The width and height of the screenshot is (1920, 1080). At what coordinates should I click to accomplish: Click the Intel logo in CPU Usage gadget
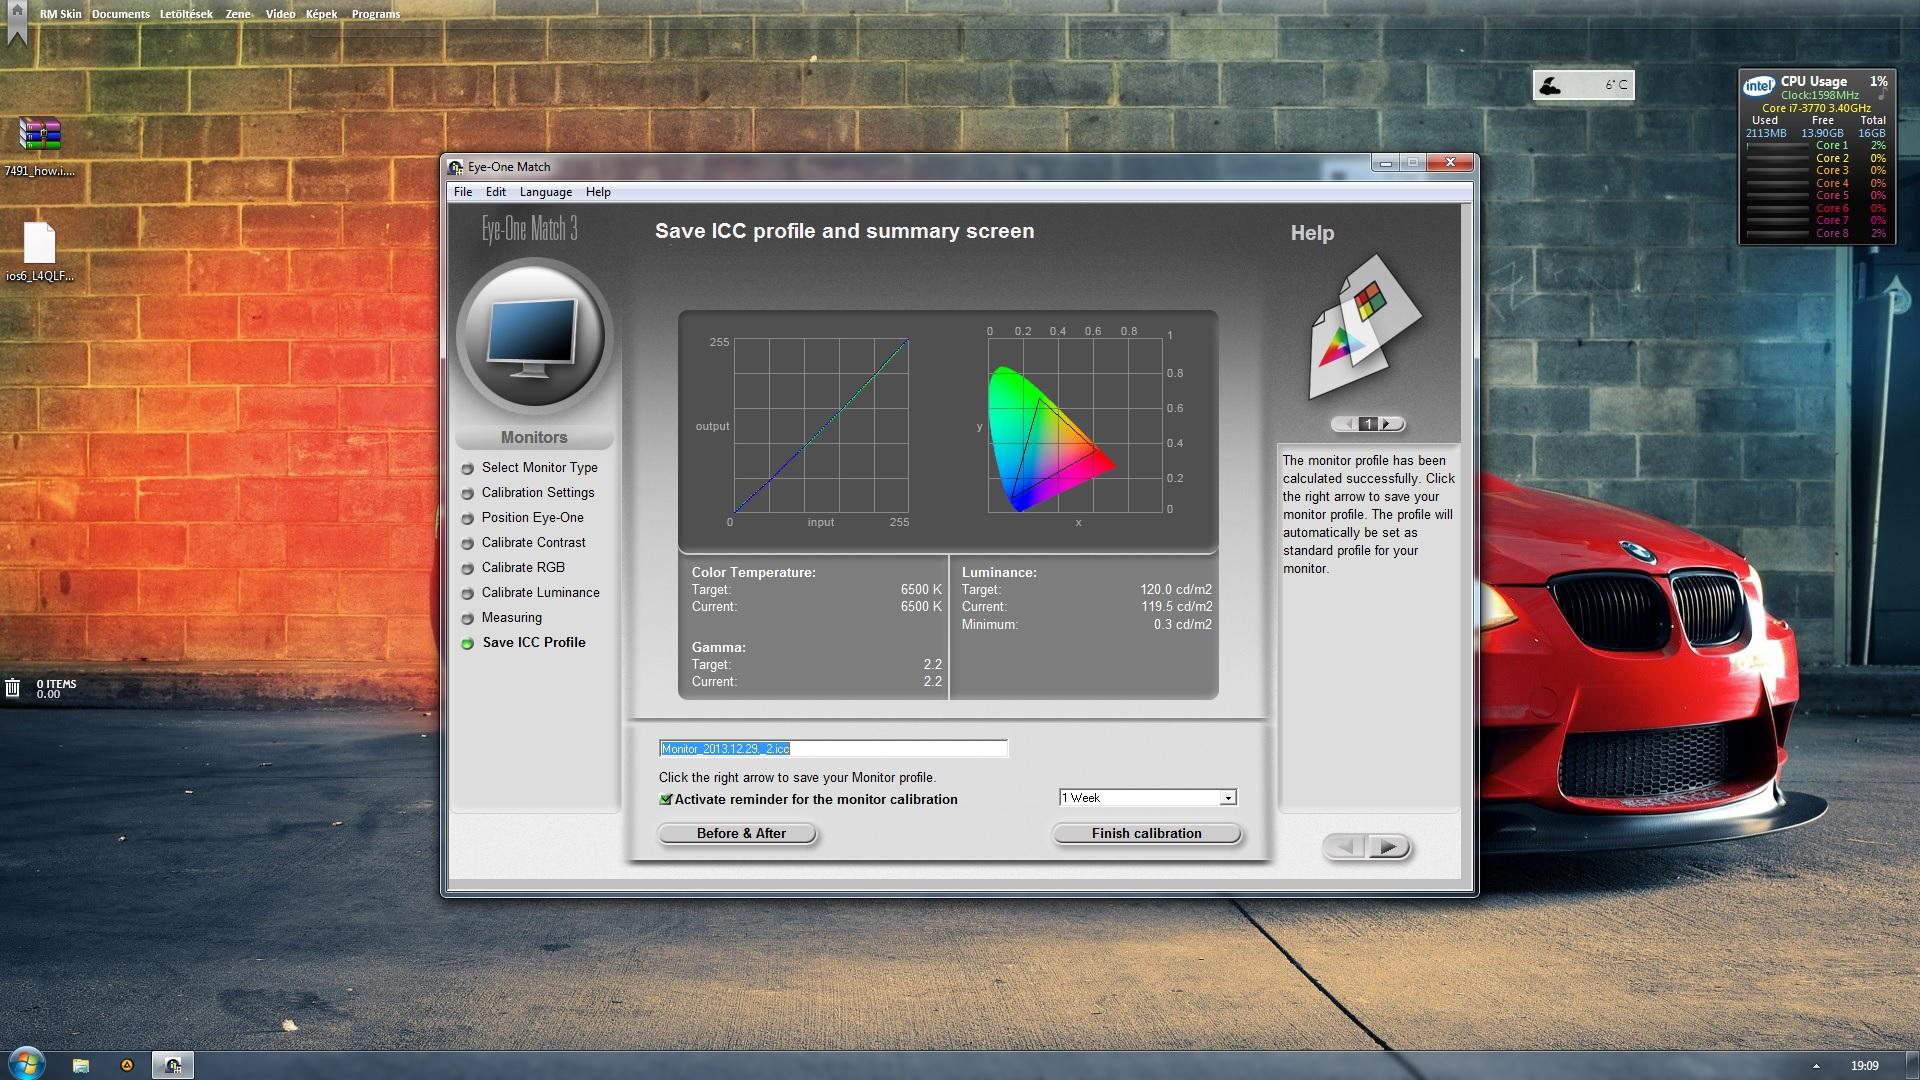[x=1758, y=87]
